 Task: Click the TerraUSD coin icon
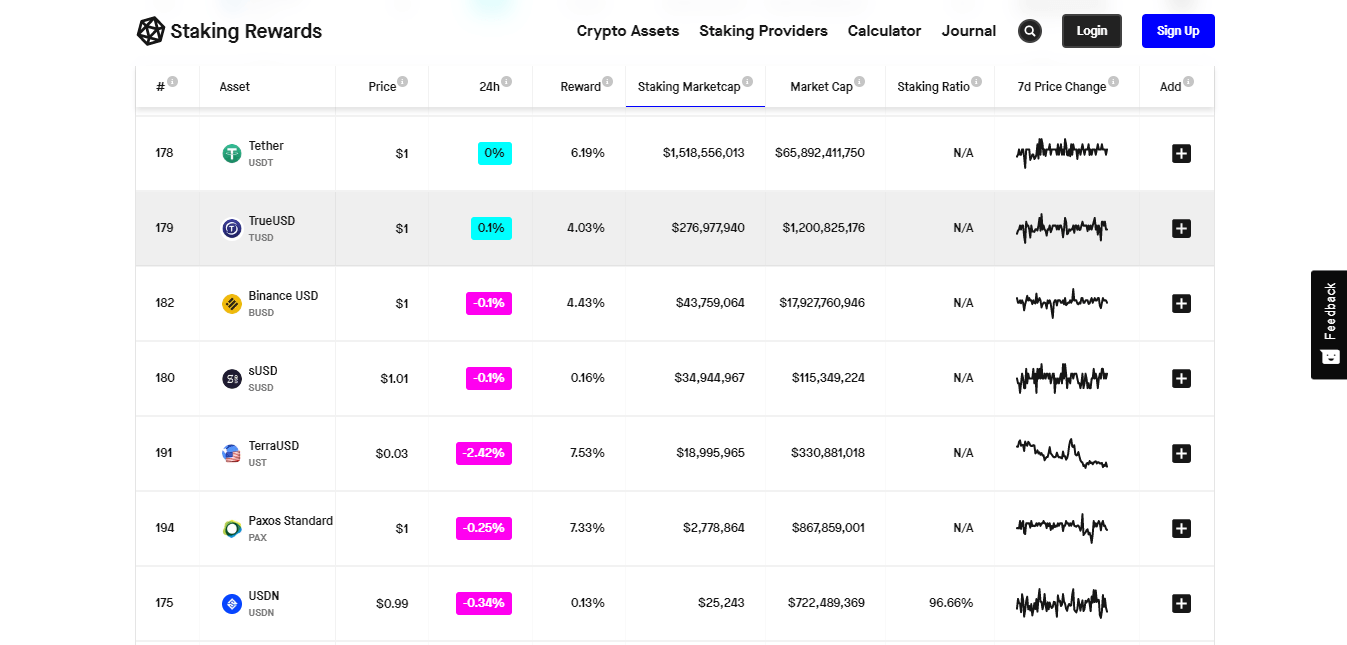pos(232,453)
